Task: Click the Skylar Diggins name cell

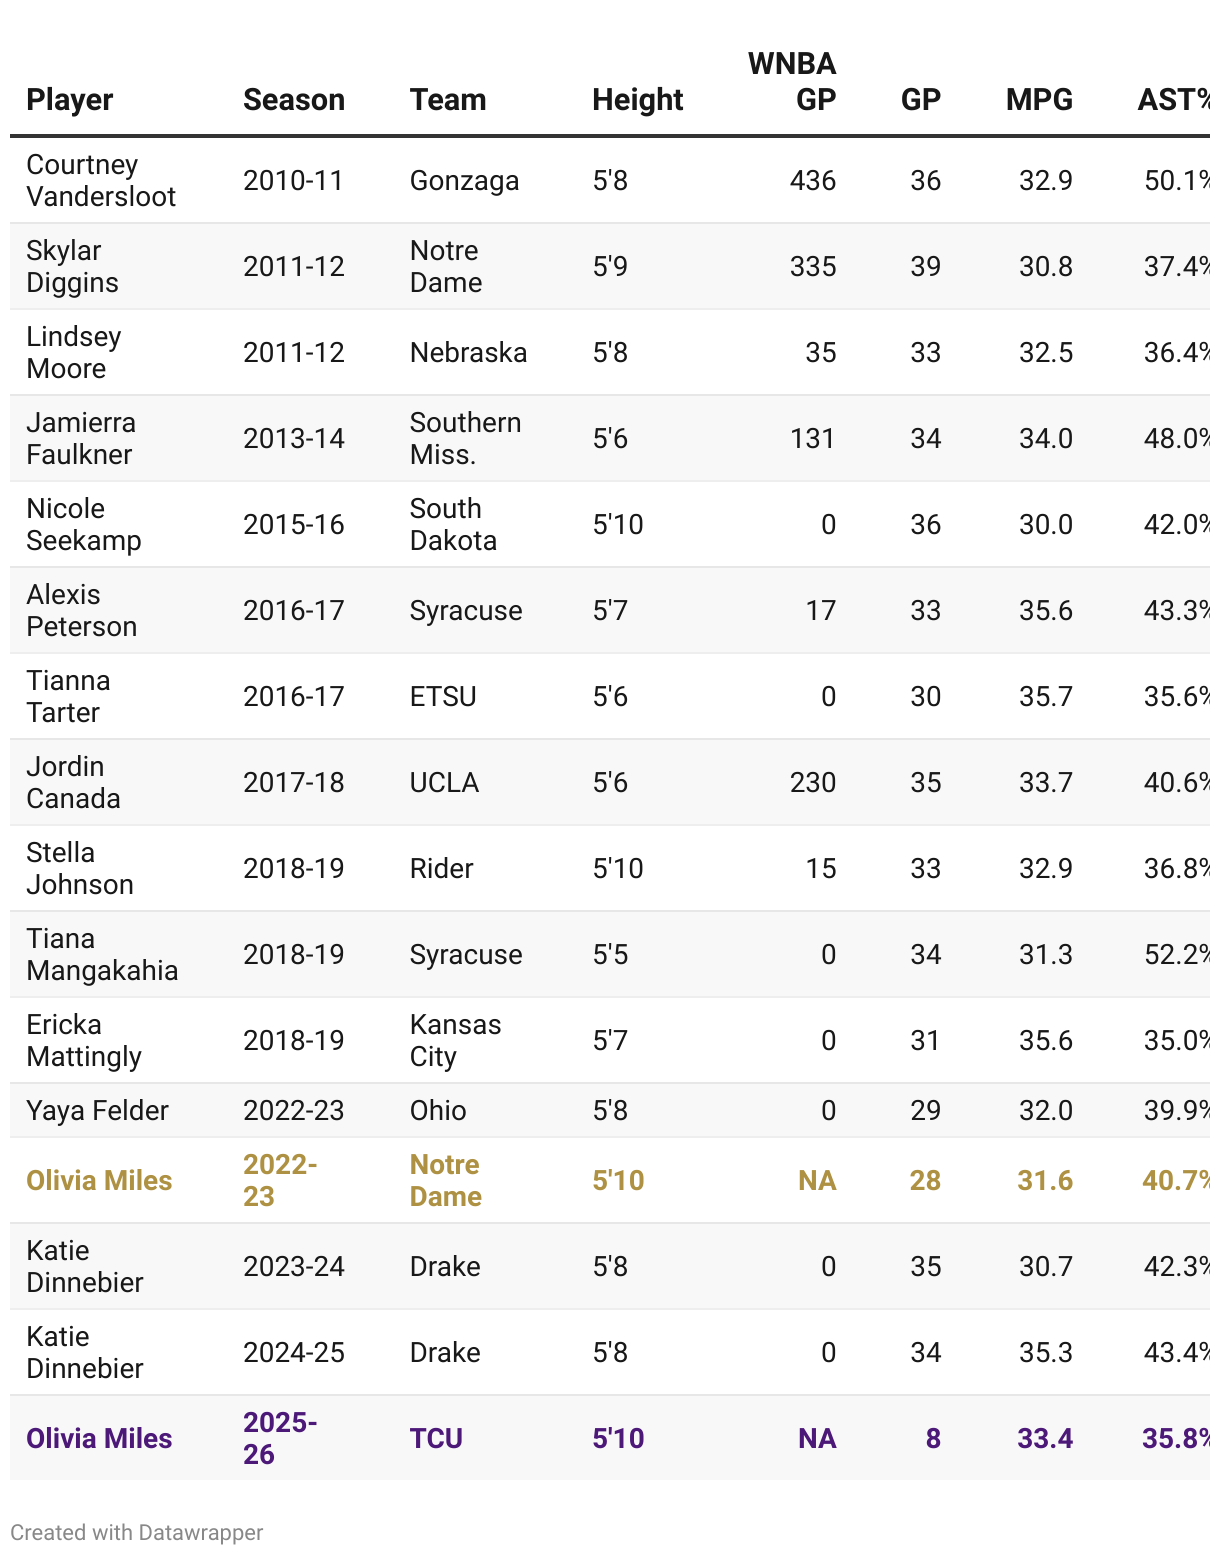Action: [72, 267]
